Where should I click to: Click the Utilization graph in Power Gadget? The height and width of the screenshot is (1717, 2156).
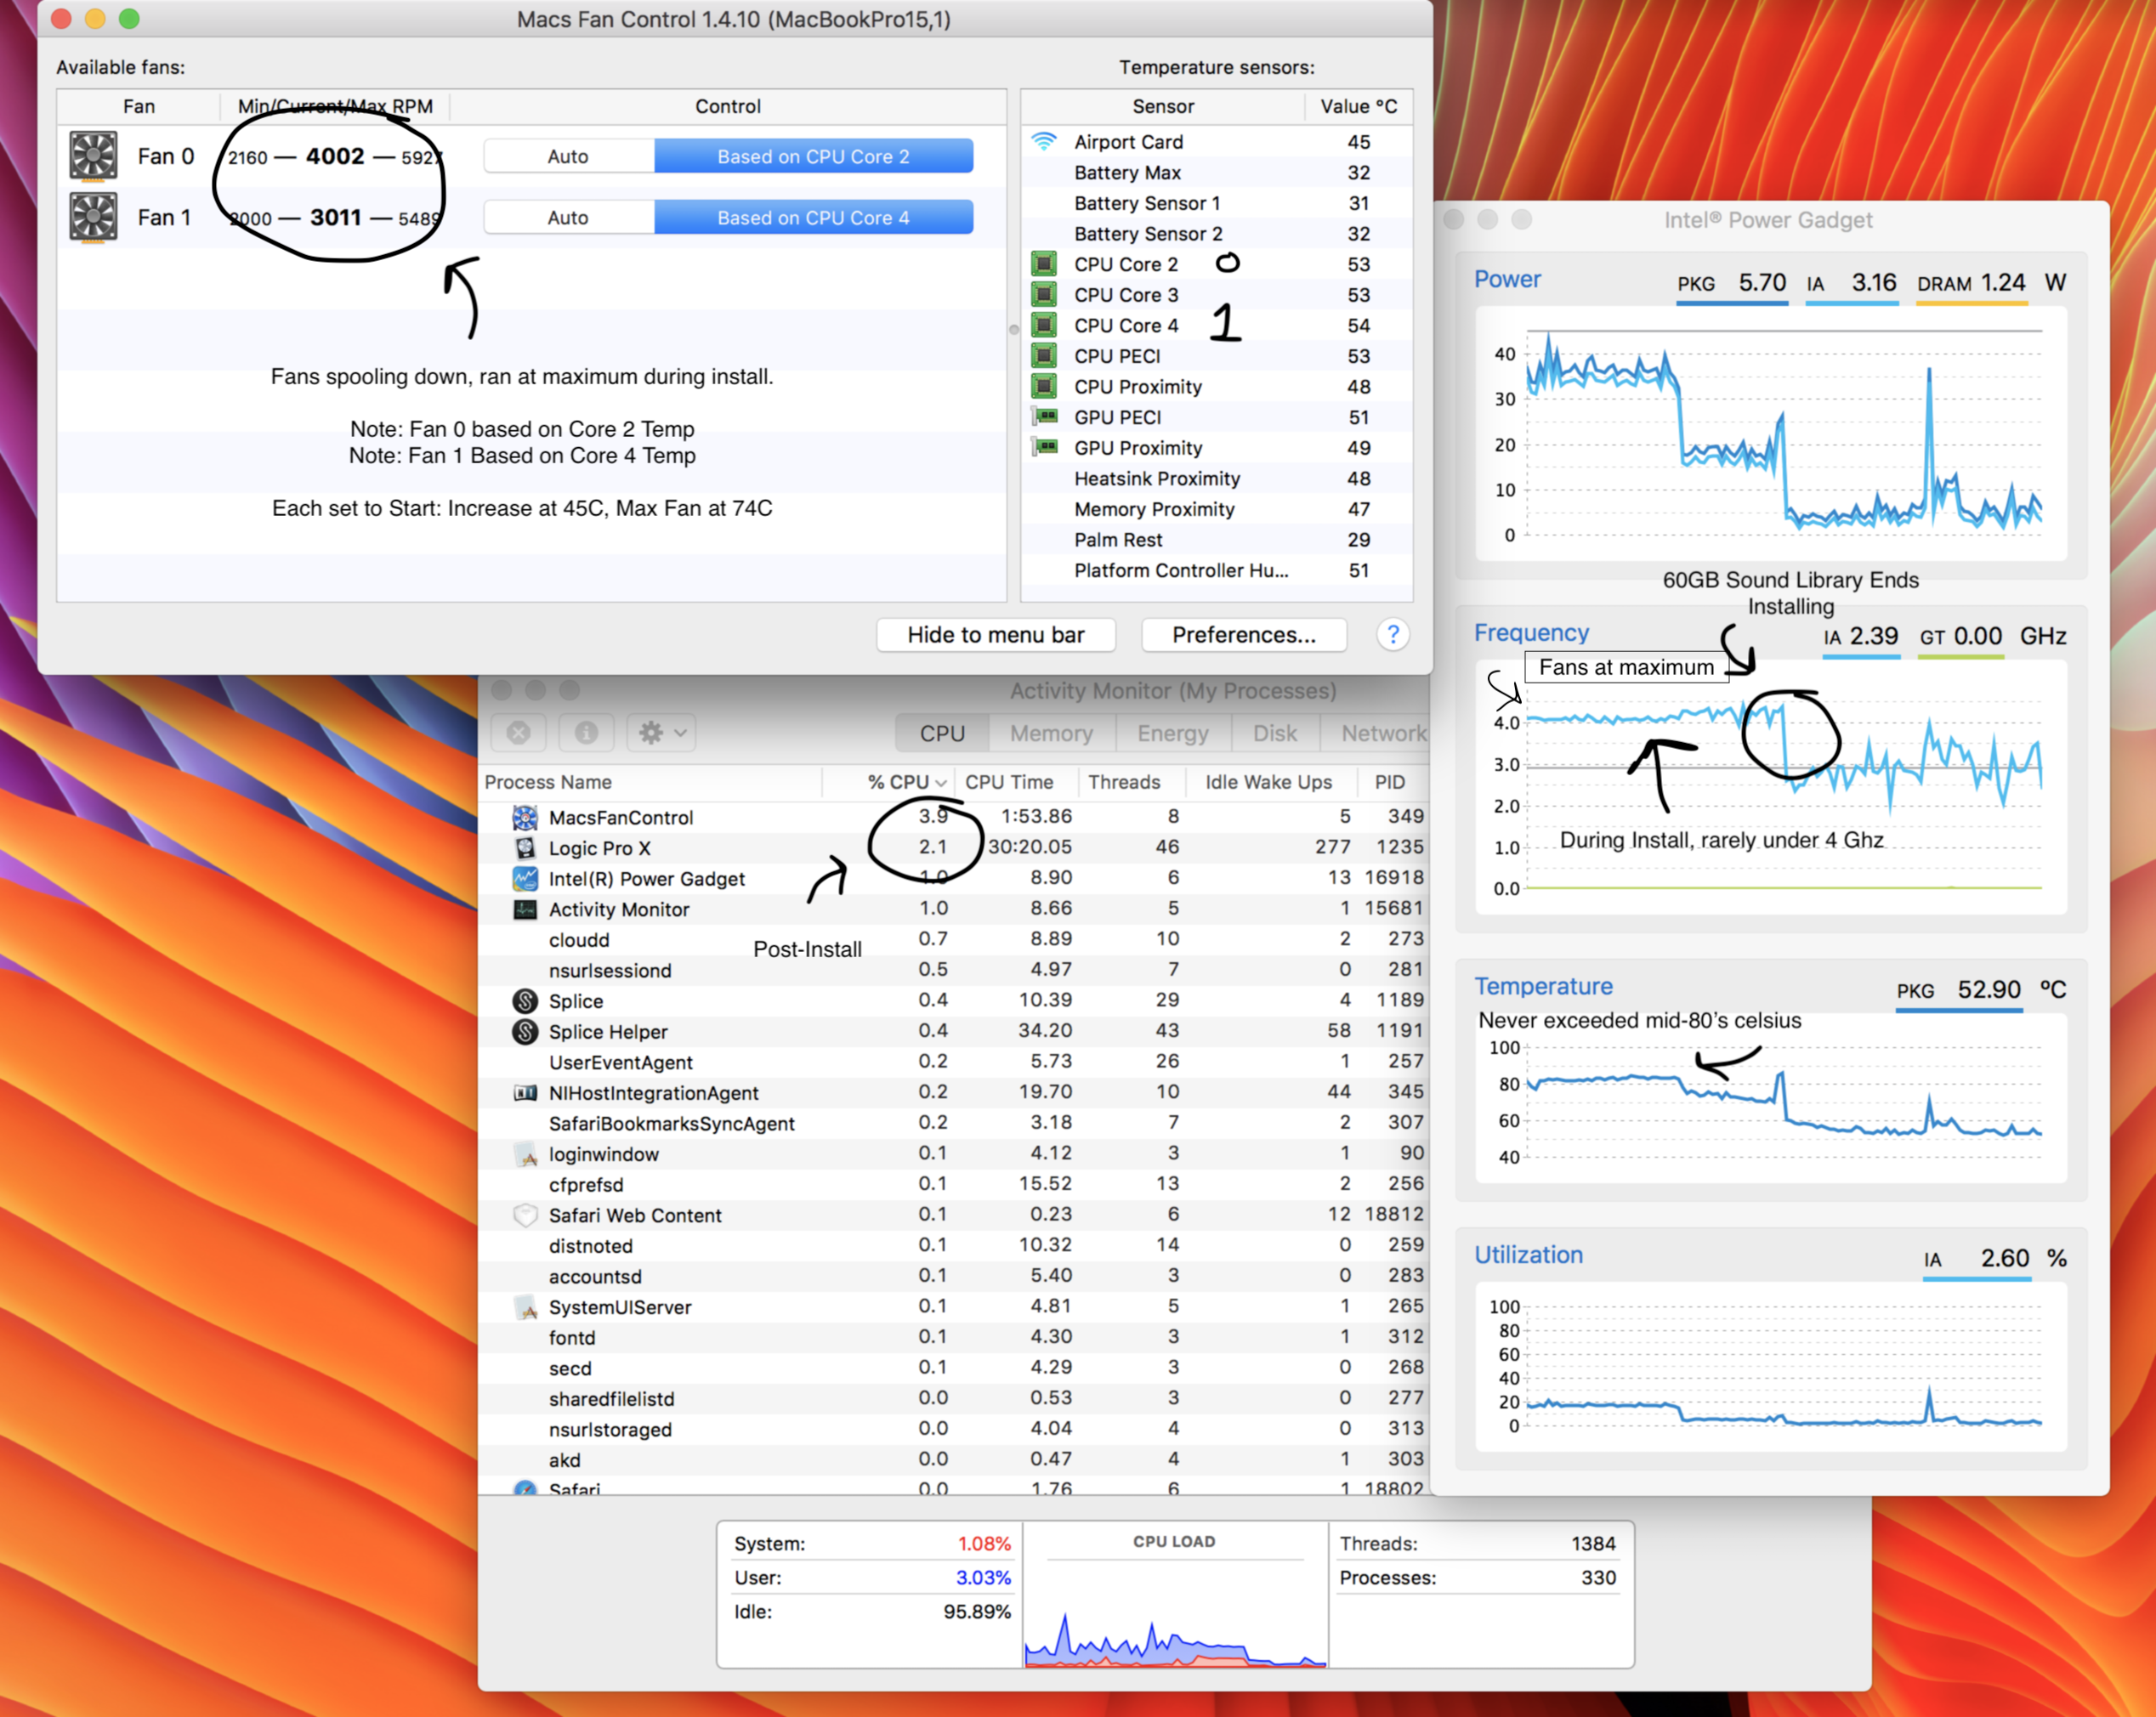(x=1770, y=1366)
